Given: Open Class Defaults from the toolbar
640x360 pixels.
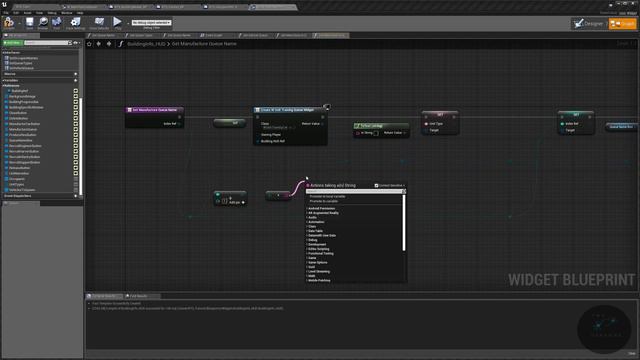Looking at the screenshot, I should pos(99,23).
